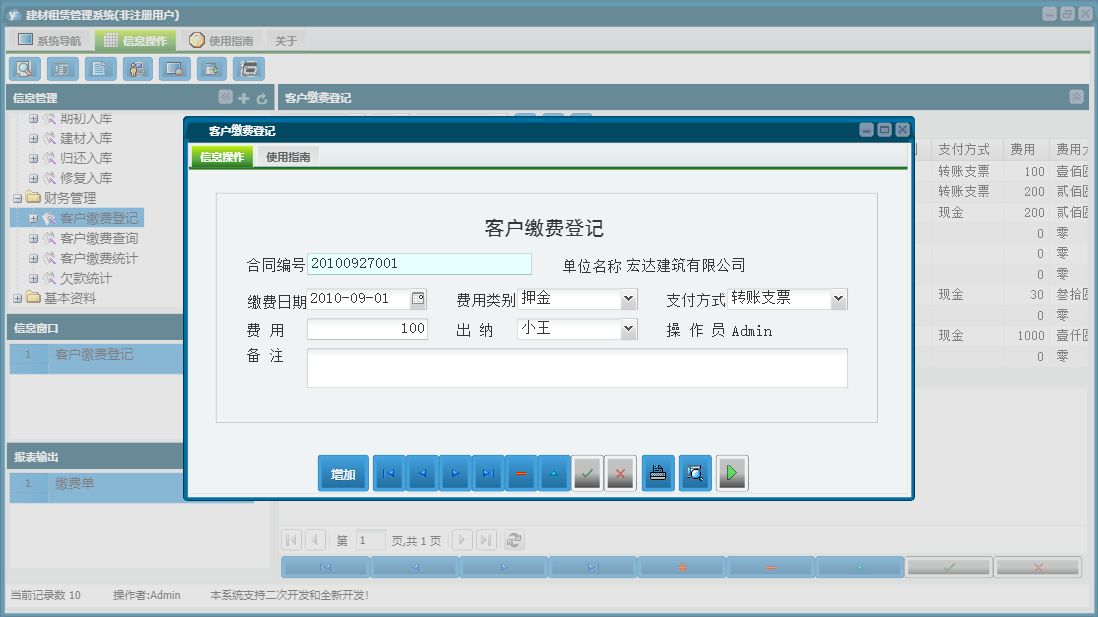Click the green play arrow button in dialog
1098x617 pixels.
tap(732, 473)
